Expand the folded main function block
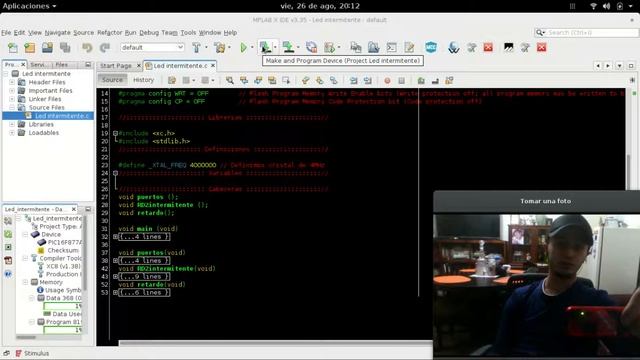 pyautogui.click(x=115, y=237)
